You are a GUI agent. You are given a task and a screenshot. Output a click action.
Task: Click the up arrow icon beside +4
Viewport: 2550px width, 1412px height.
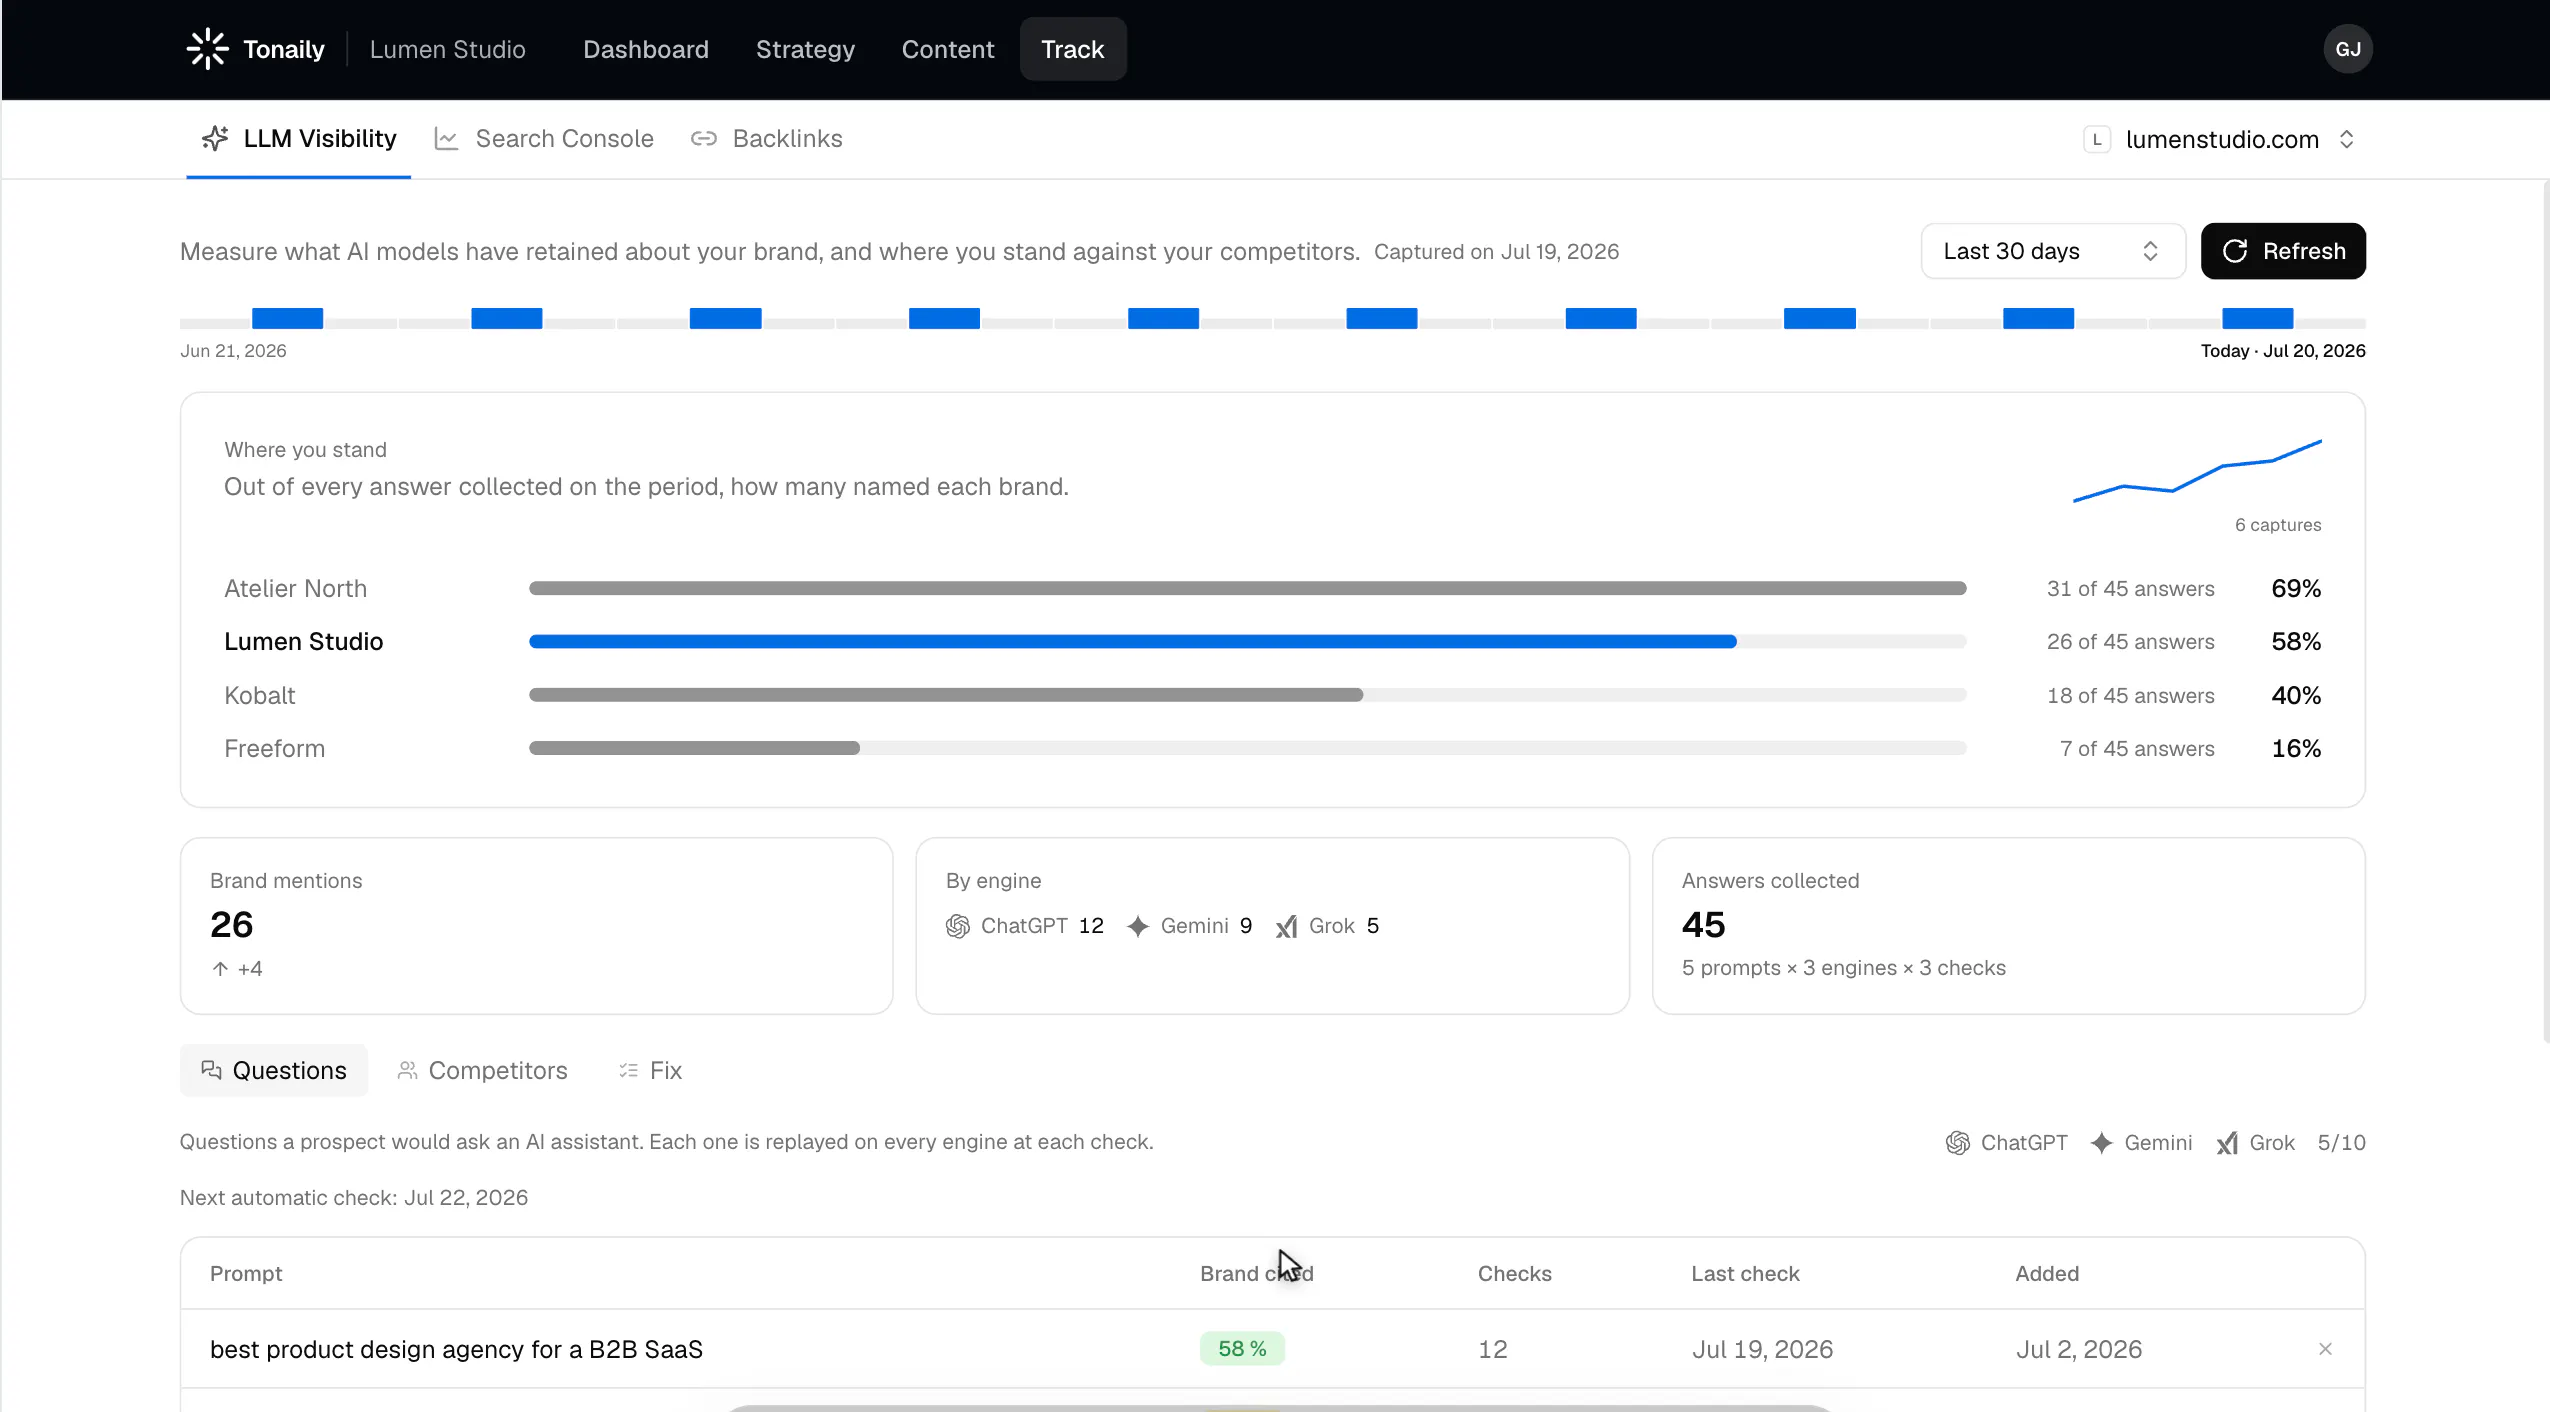[x=221, y=968]
